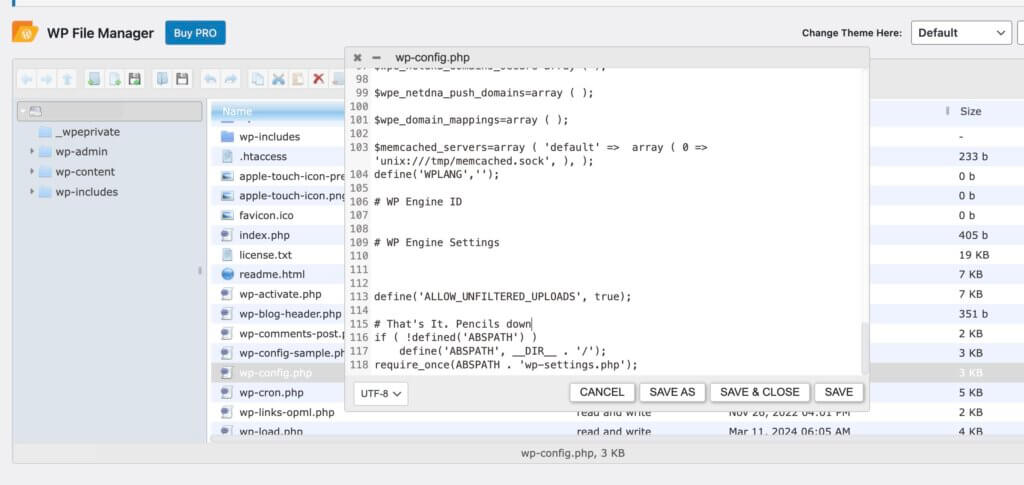The height and width of the screenshot is (485, 1024).
Task: Click the upload files floppy icon with green arrow
Action: [135, 80]
